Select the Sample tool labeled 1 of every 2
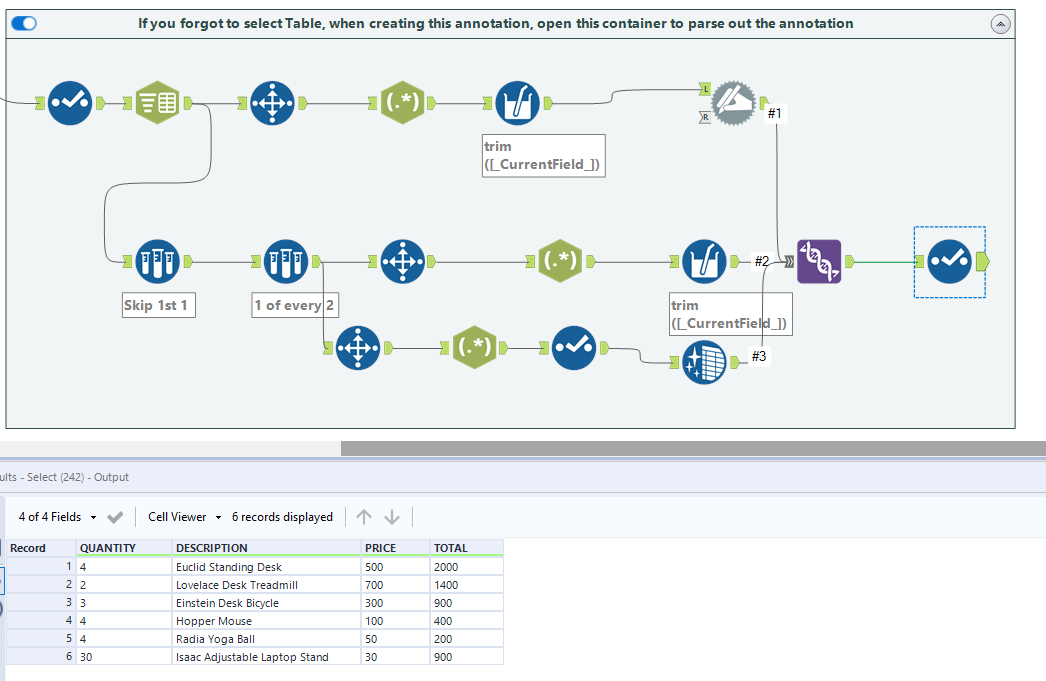1046x681 pixels. click(287, 261)
